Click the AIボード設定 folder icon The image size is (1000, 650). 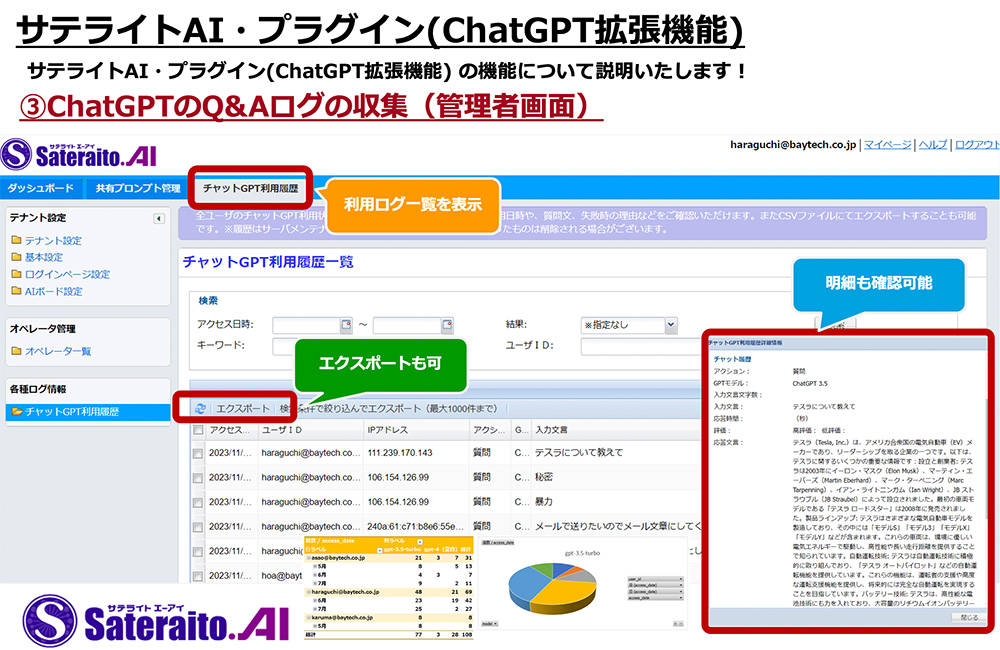pyautogui.click(x=16, y=292)
